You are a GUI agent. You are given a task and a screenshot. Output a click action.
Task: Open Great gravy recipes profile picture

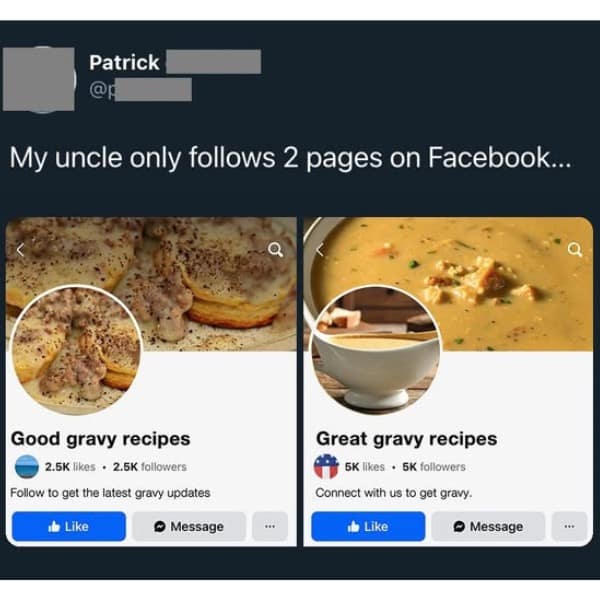pos(376,350)
